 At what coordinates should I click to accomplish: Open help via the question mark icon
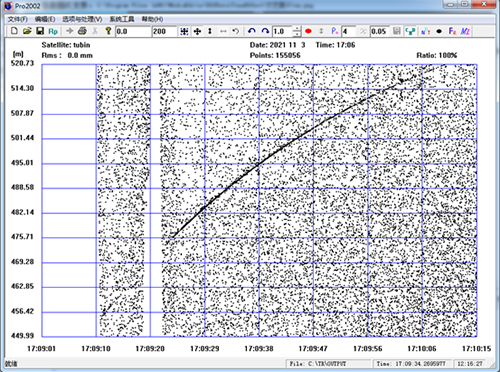(x=108, y=31)
